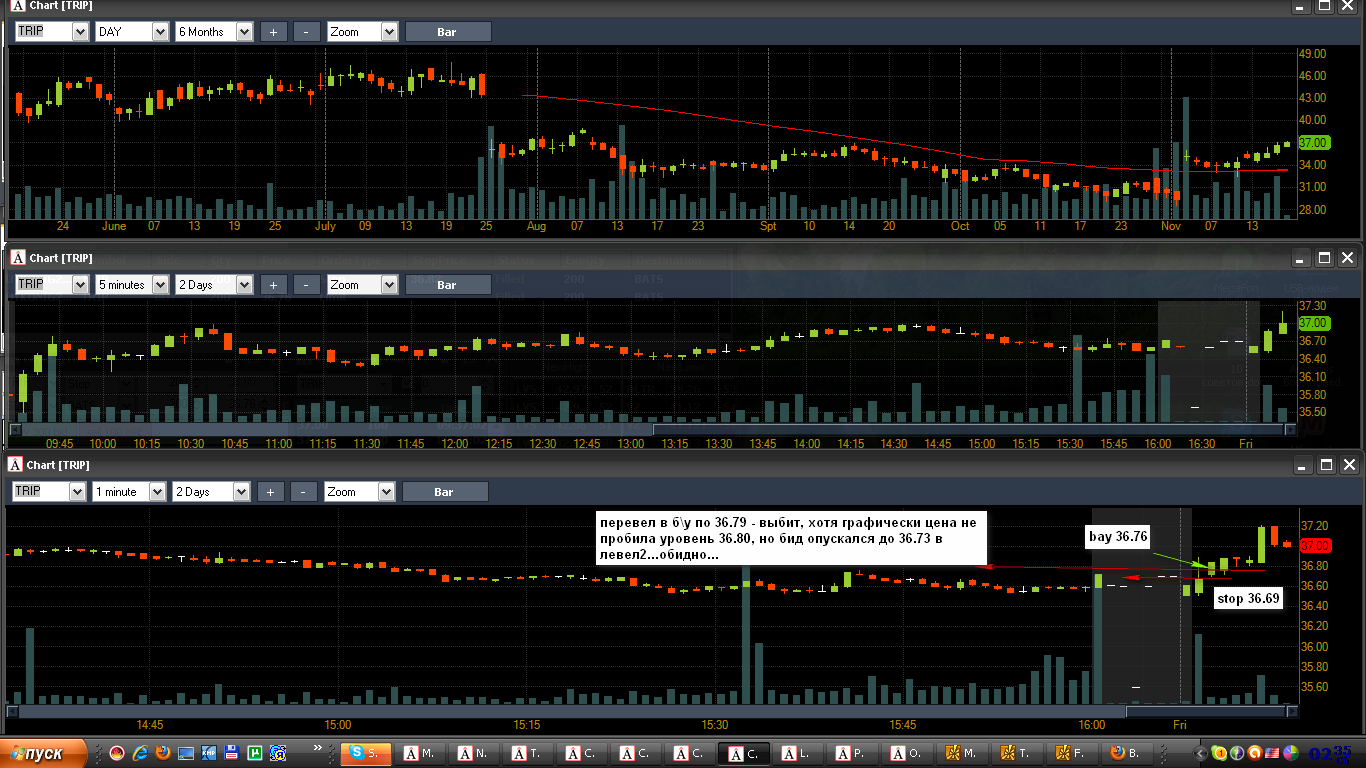This screenshot has width=1366, height=768.
Task: Click the plus button in the 1 minute chart
Action: 271,492
